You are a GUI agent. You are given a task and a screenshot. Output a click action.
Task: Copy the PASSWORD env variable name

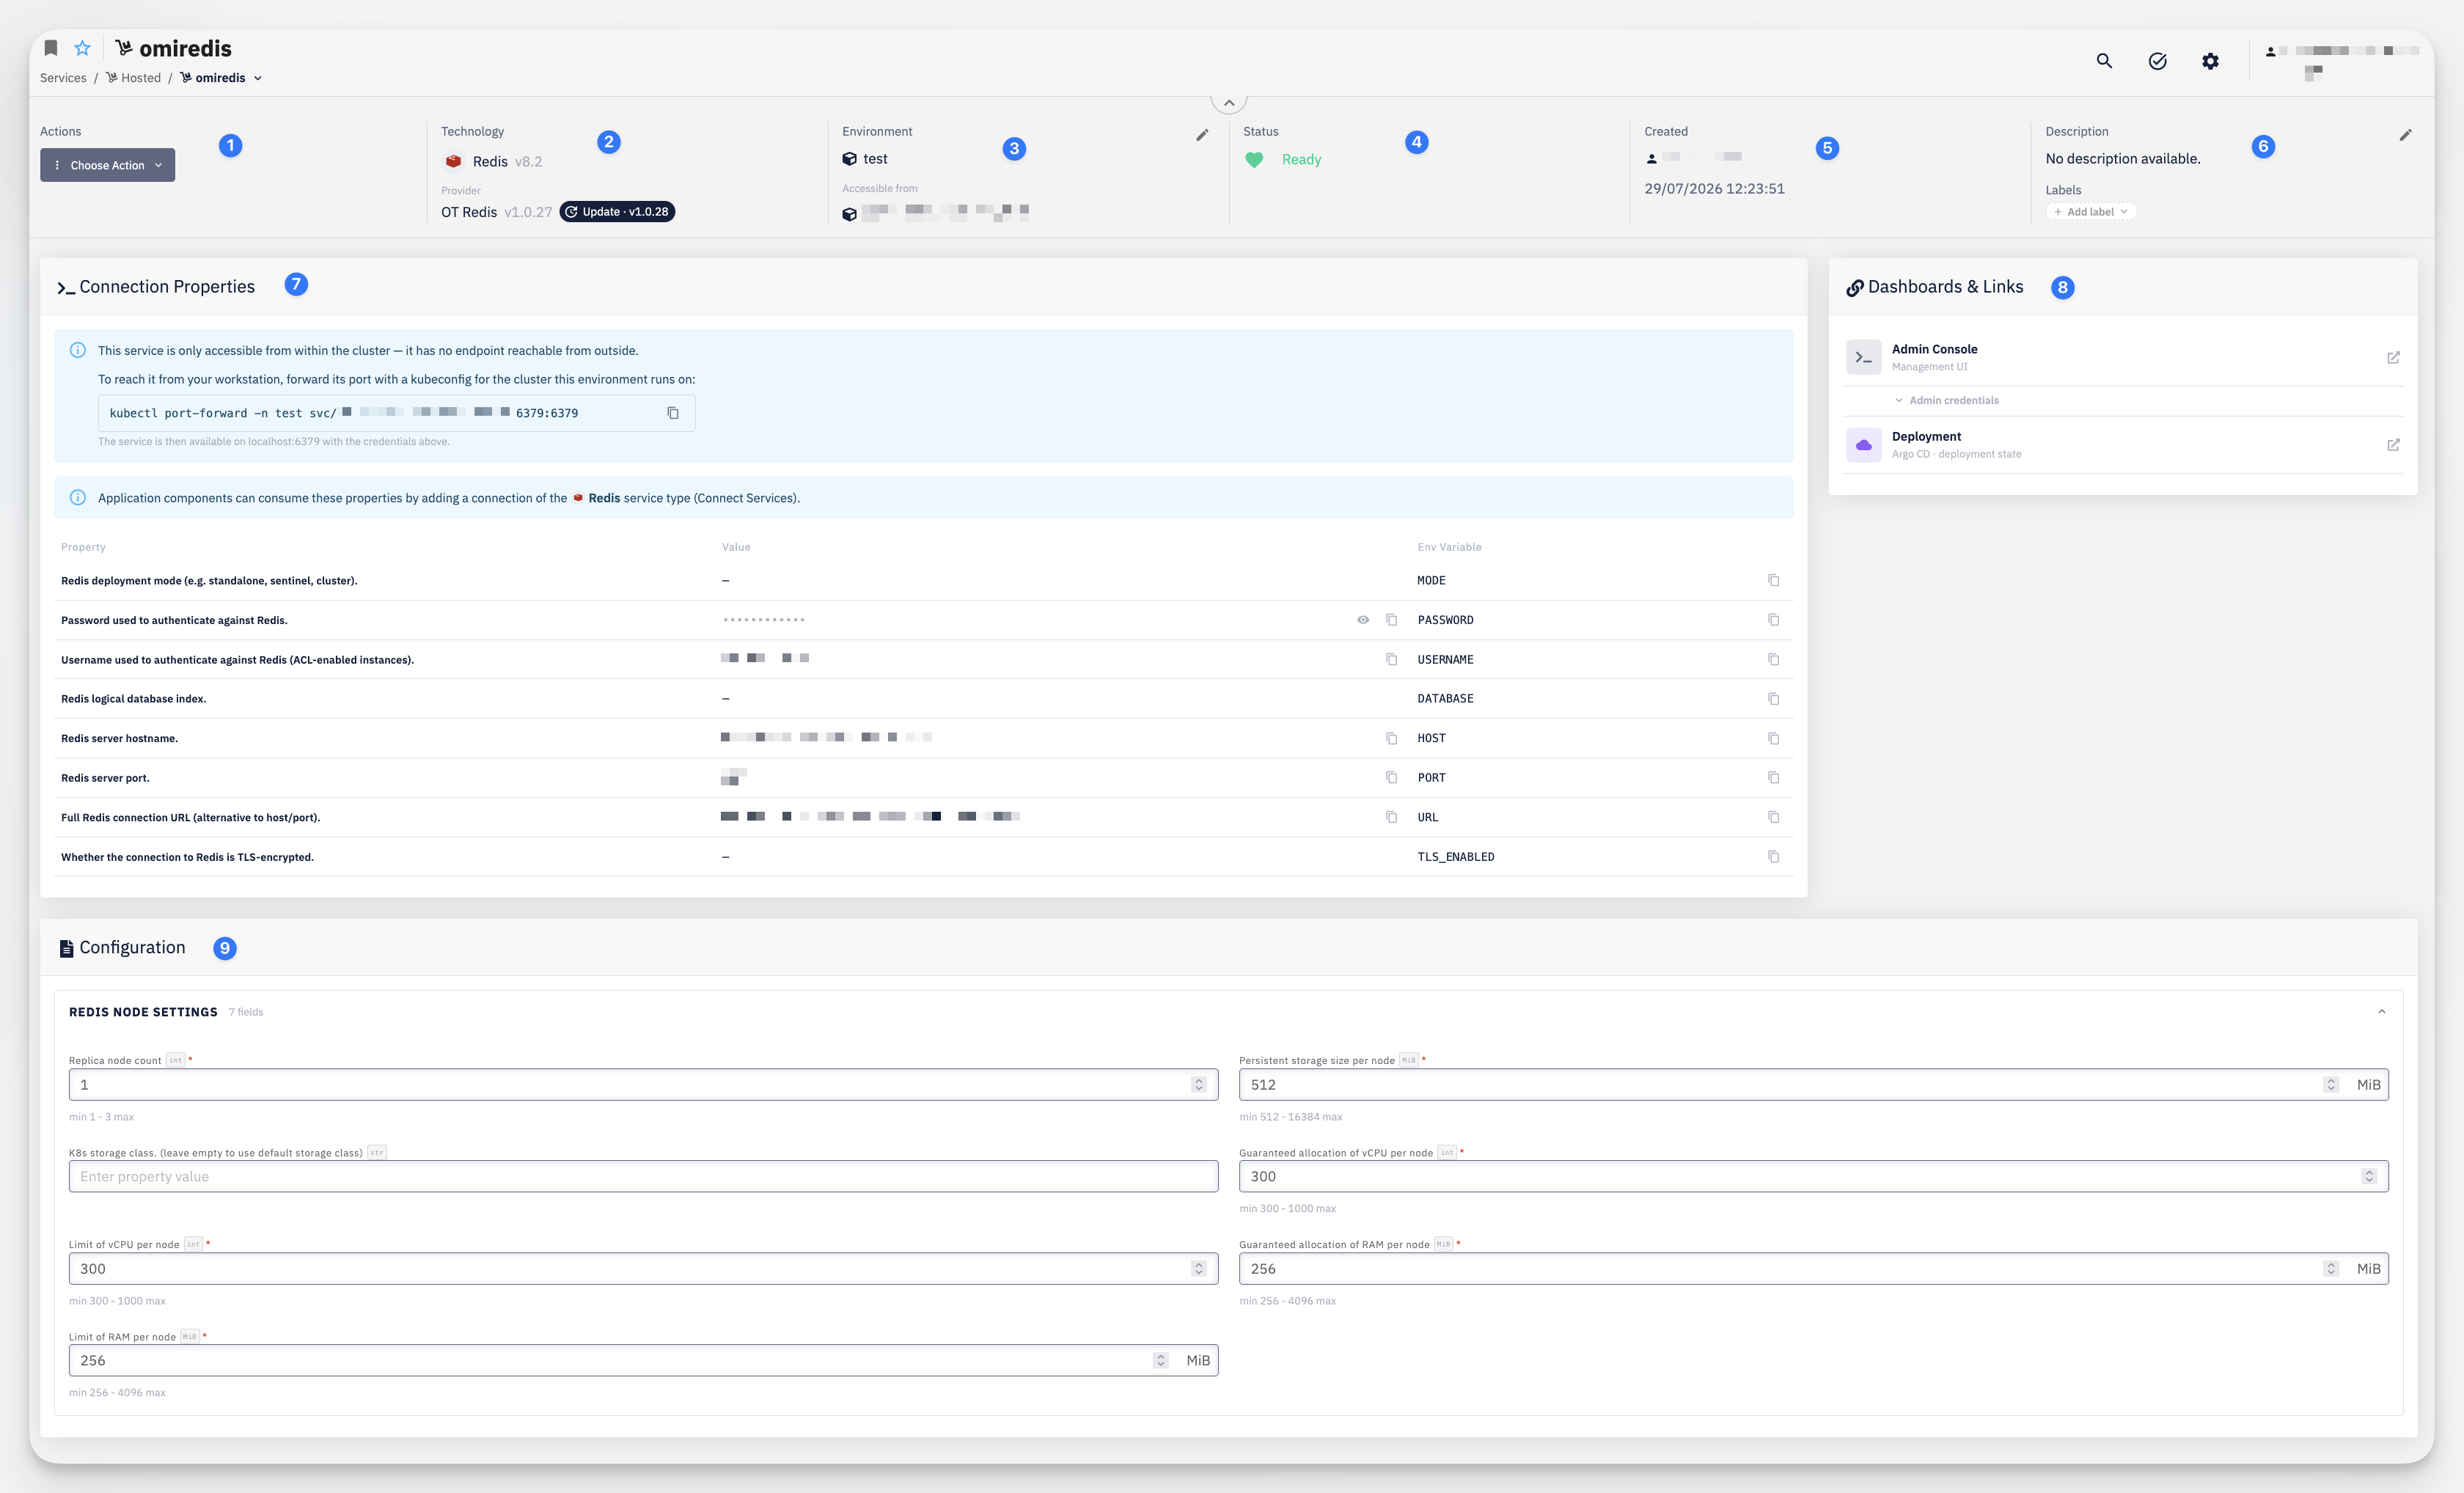pos(1773,620)
